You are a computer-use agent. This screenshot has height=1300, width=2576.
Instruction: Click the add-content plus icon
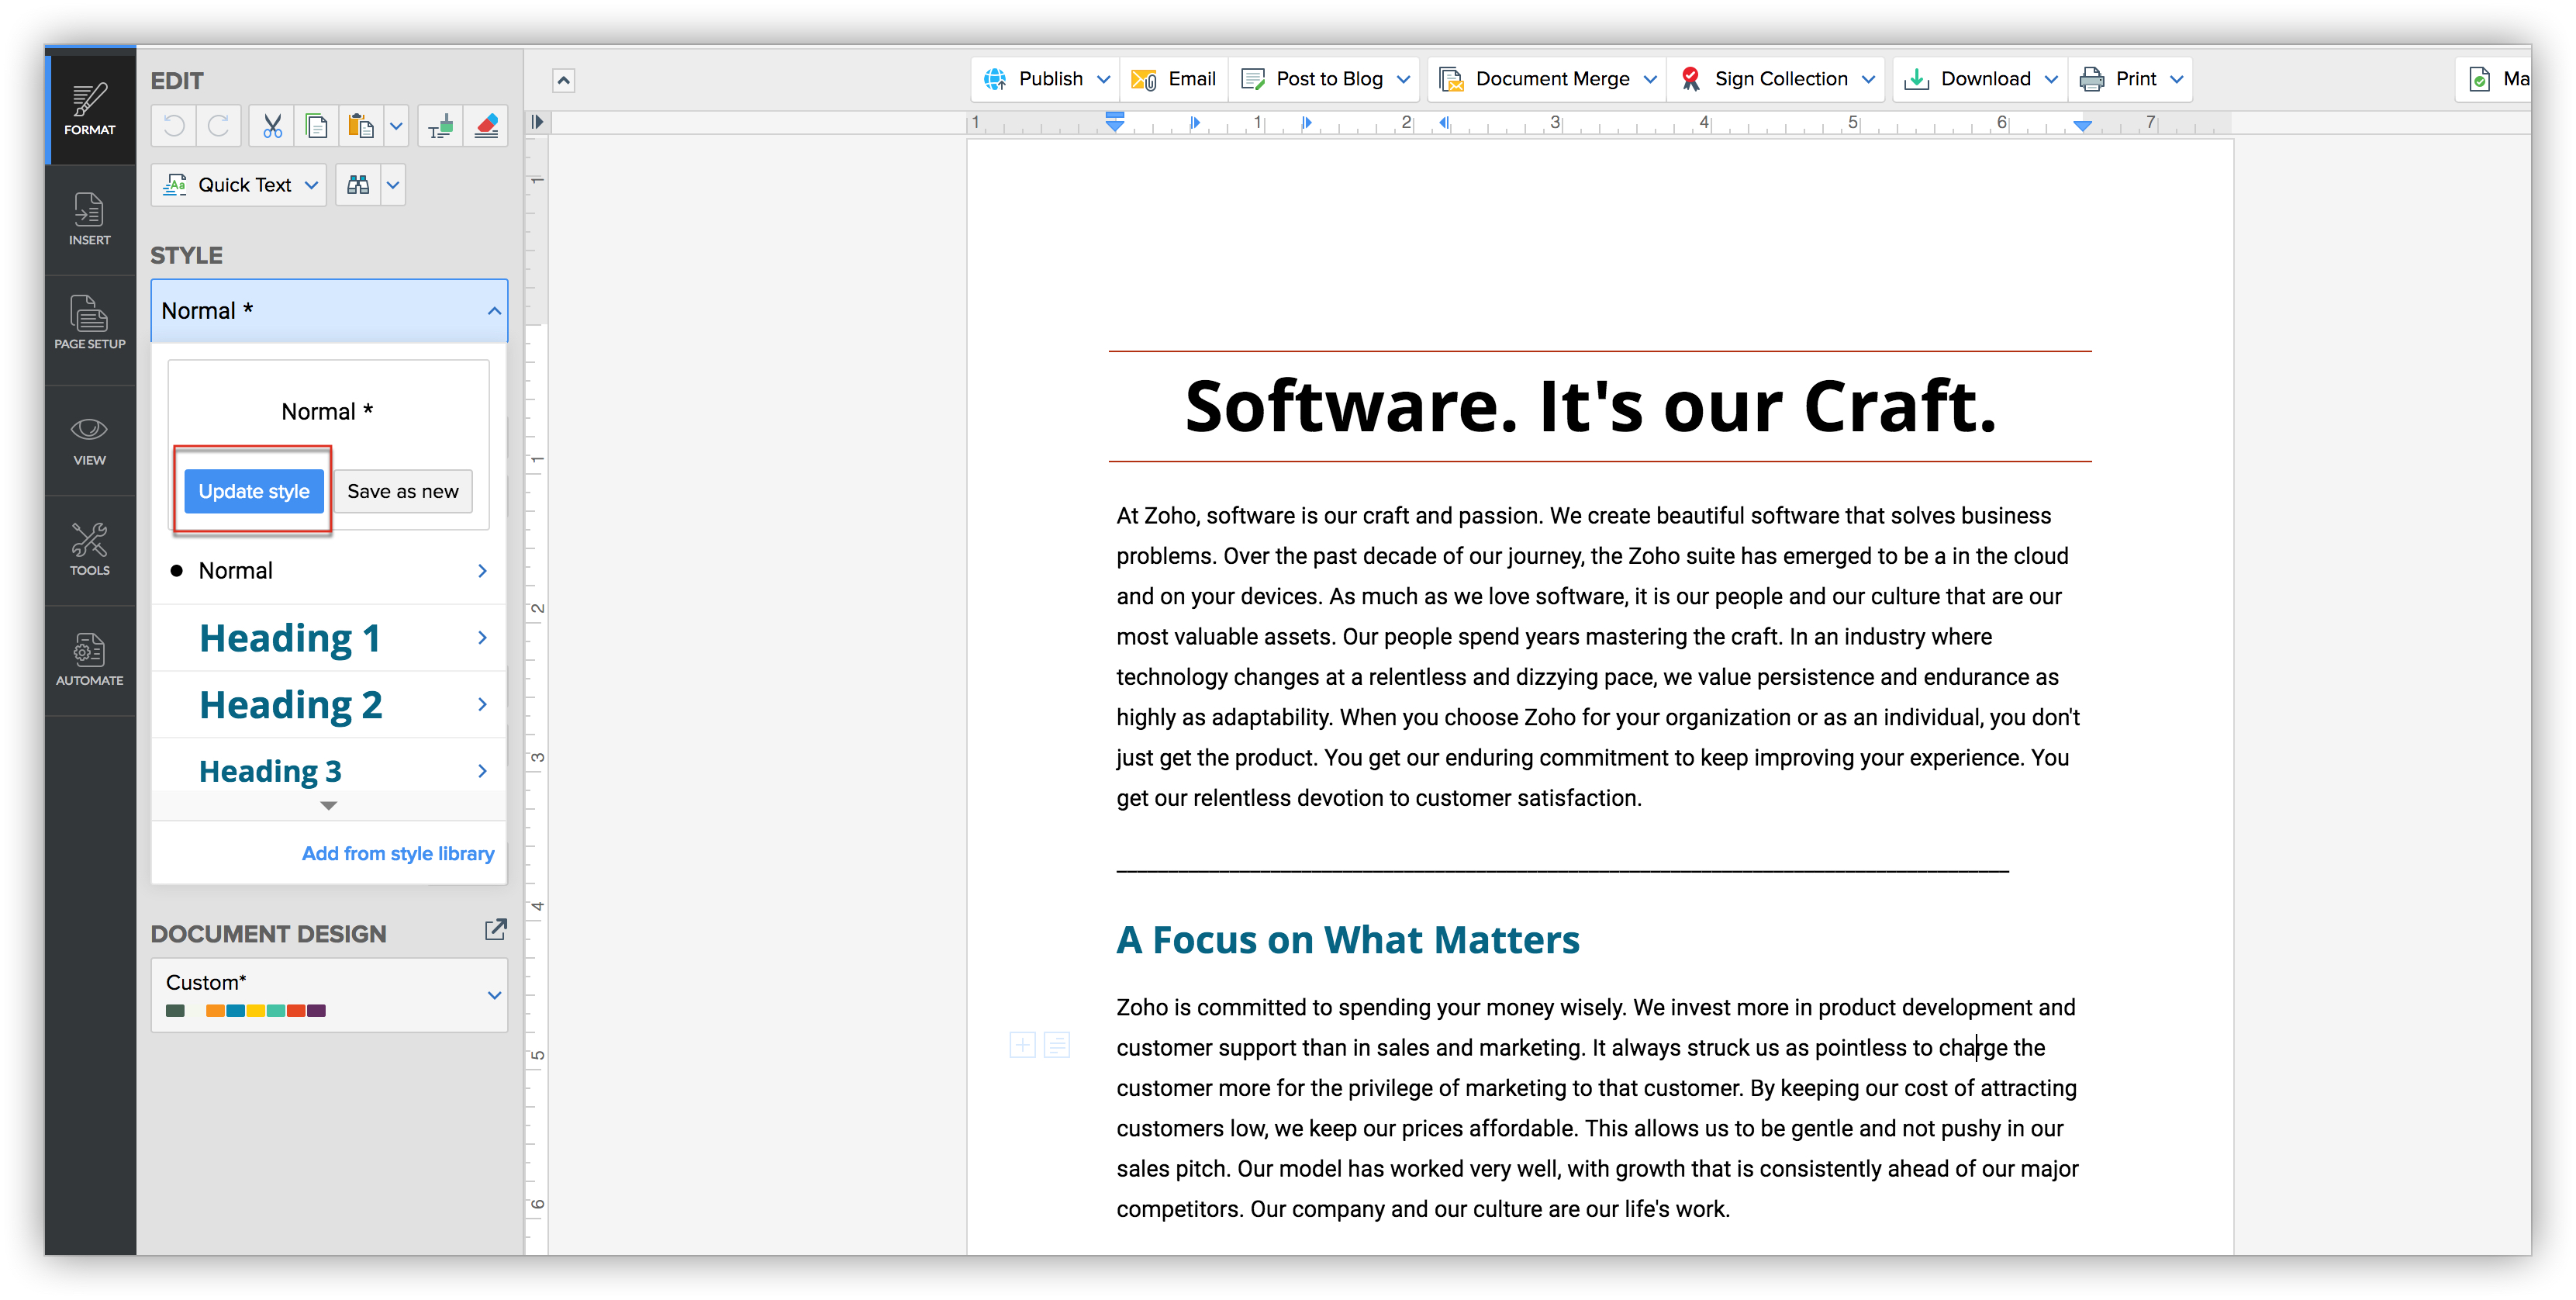[x=1022, y=1046]
